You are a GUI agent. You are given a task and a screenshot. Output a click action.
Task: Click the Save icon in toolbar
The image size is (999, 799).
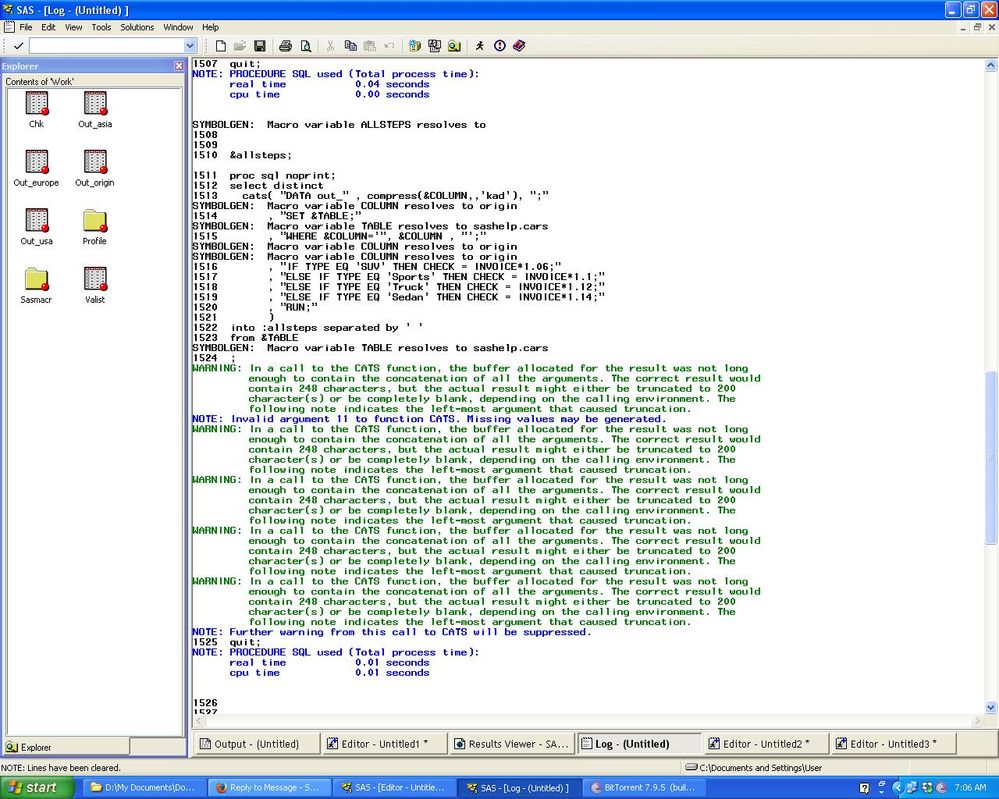pyautogui.click(x=259, y=46)
